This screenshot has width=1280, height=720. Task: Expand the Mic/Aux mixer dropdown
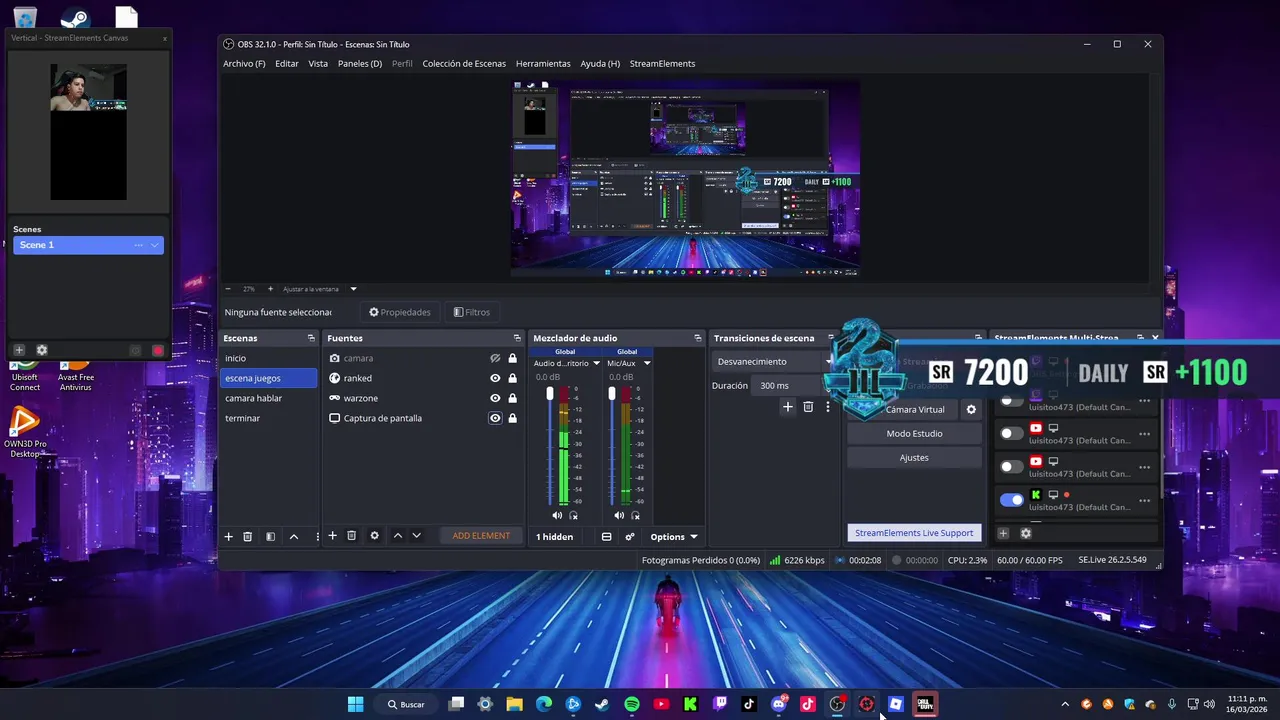647,363
